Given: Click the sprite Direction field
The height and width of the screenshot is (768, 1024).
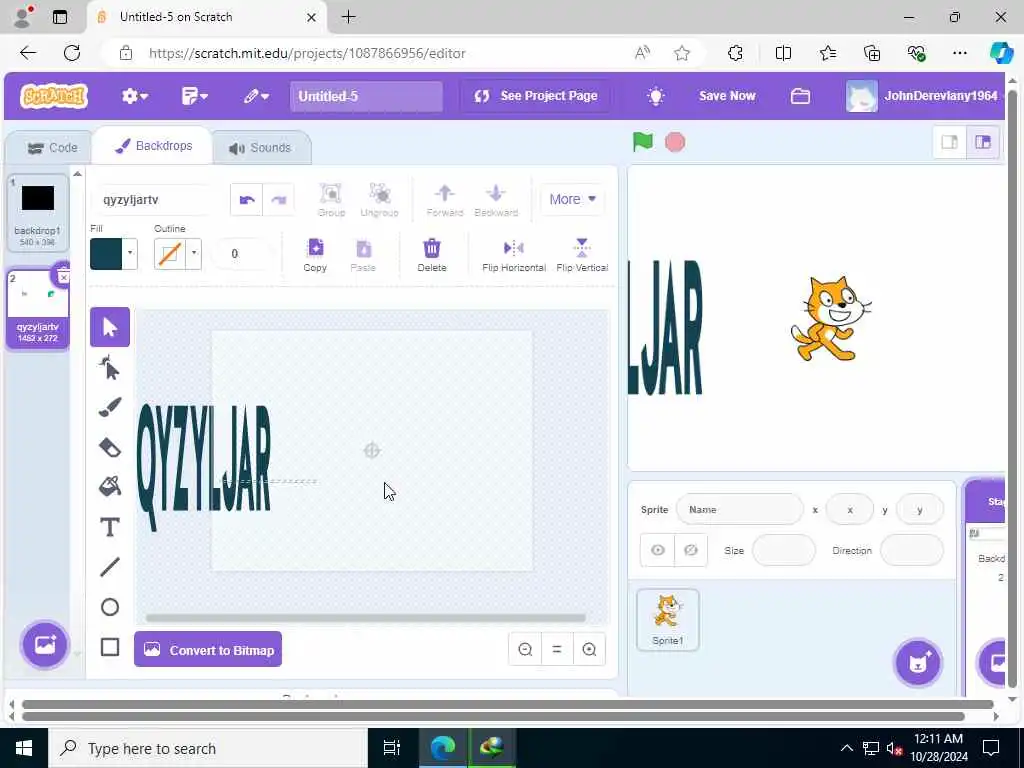Looking at the screenshot, I should 912,550.
